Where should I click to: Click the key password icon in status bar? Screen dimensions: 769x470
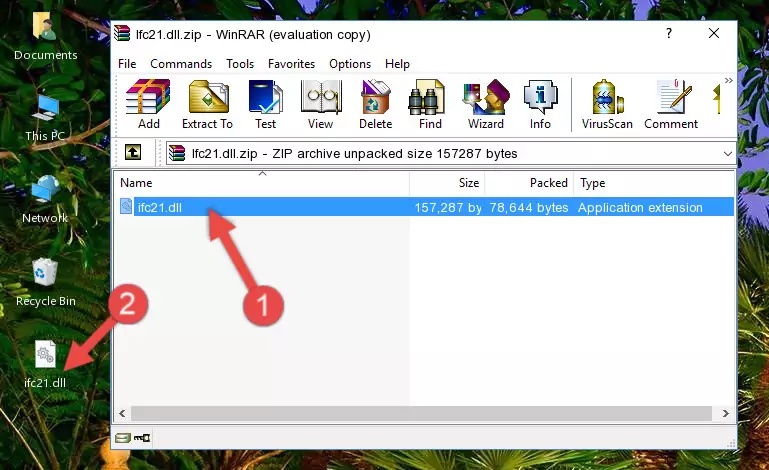tap(142, 438)
